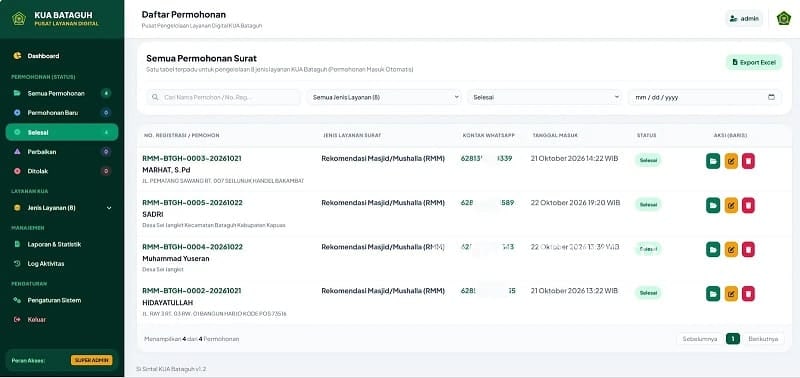Click the WhatsApp number in HIDAYATULLAH row
The width and height of the screenshot is (800, 378).
point(488,291)
